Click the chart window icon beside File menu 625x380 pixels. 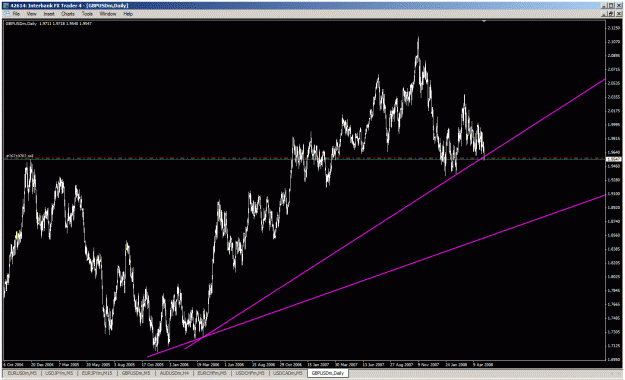click(x=7, y=14)
